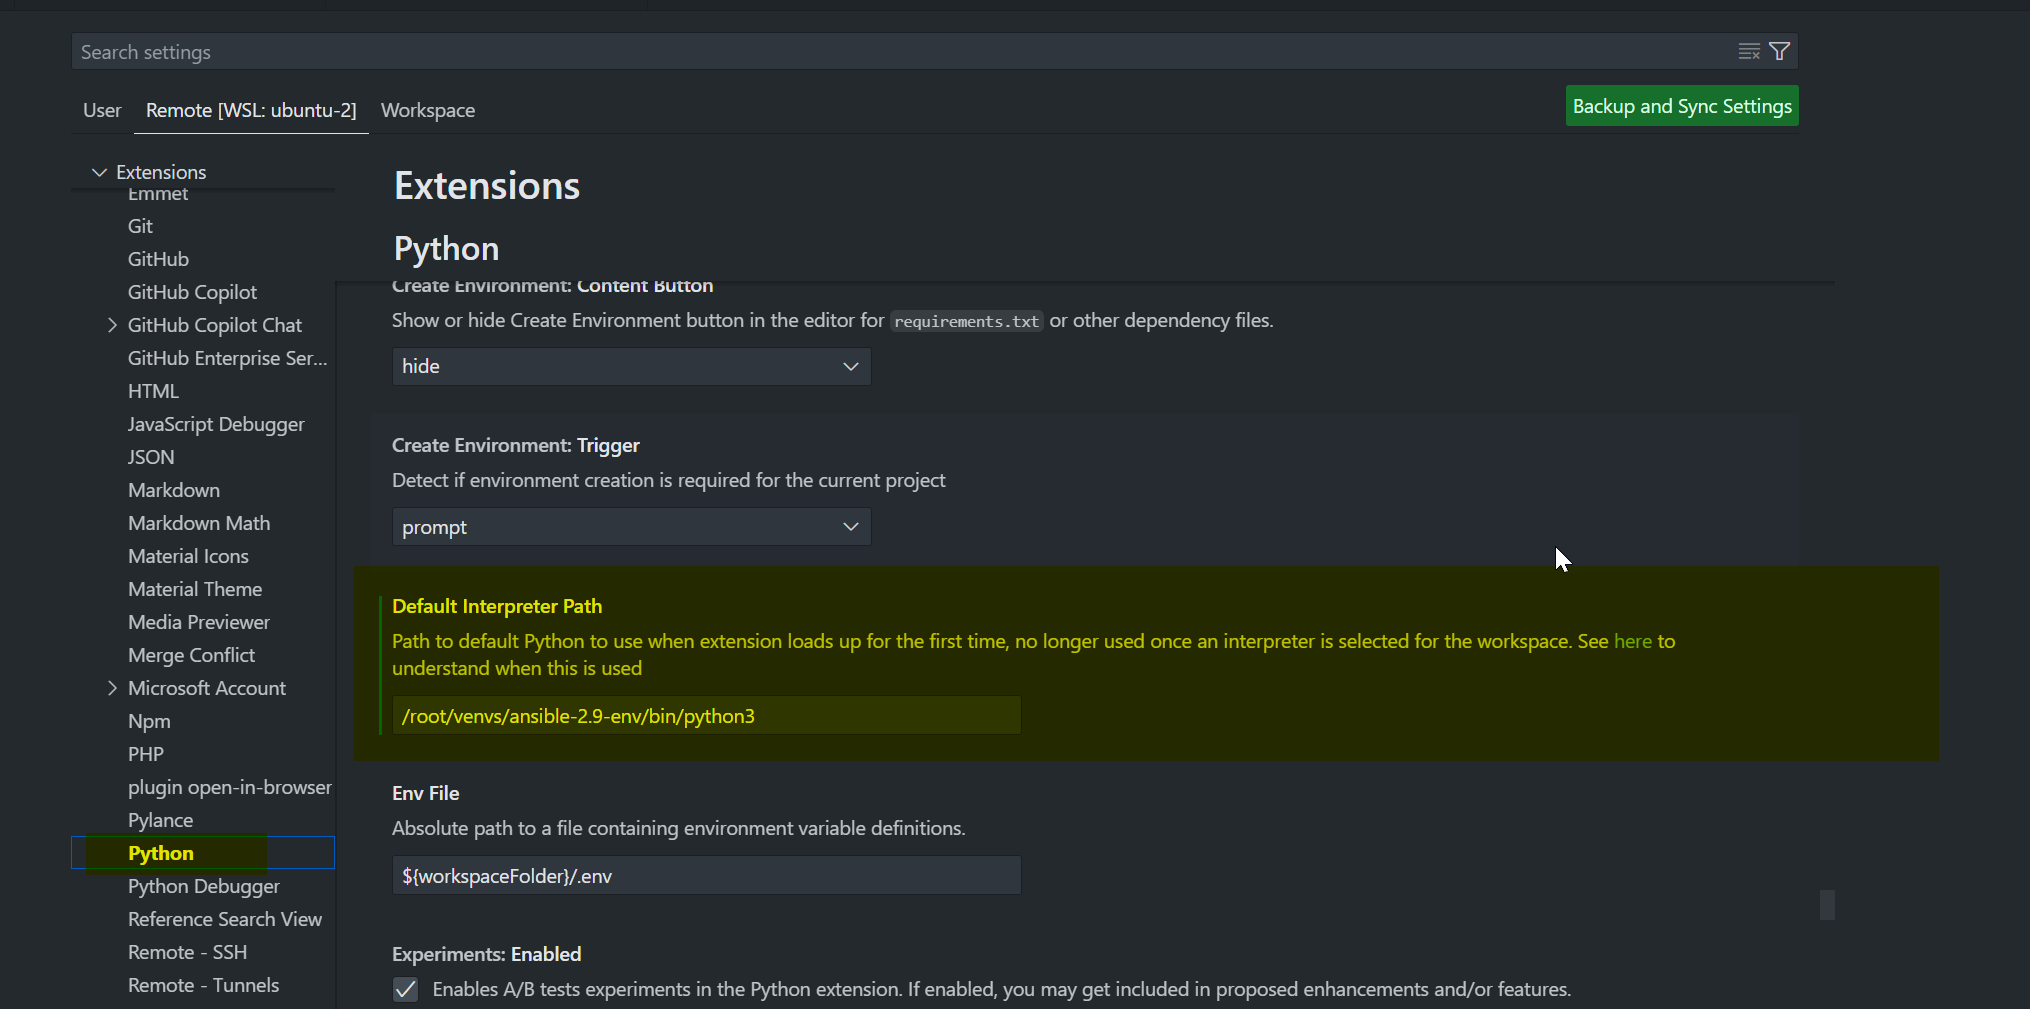Collapse the Extensions tree section
Image resolution: width=2030 pixels, height=1009 pixels.
99,172
